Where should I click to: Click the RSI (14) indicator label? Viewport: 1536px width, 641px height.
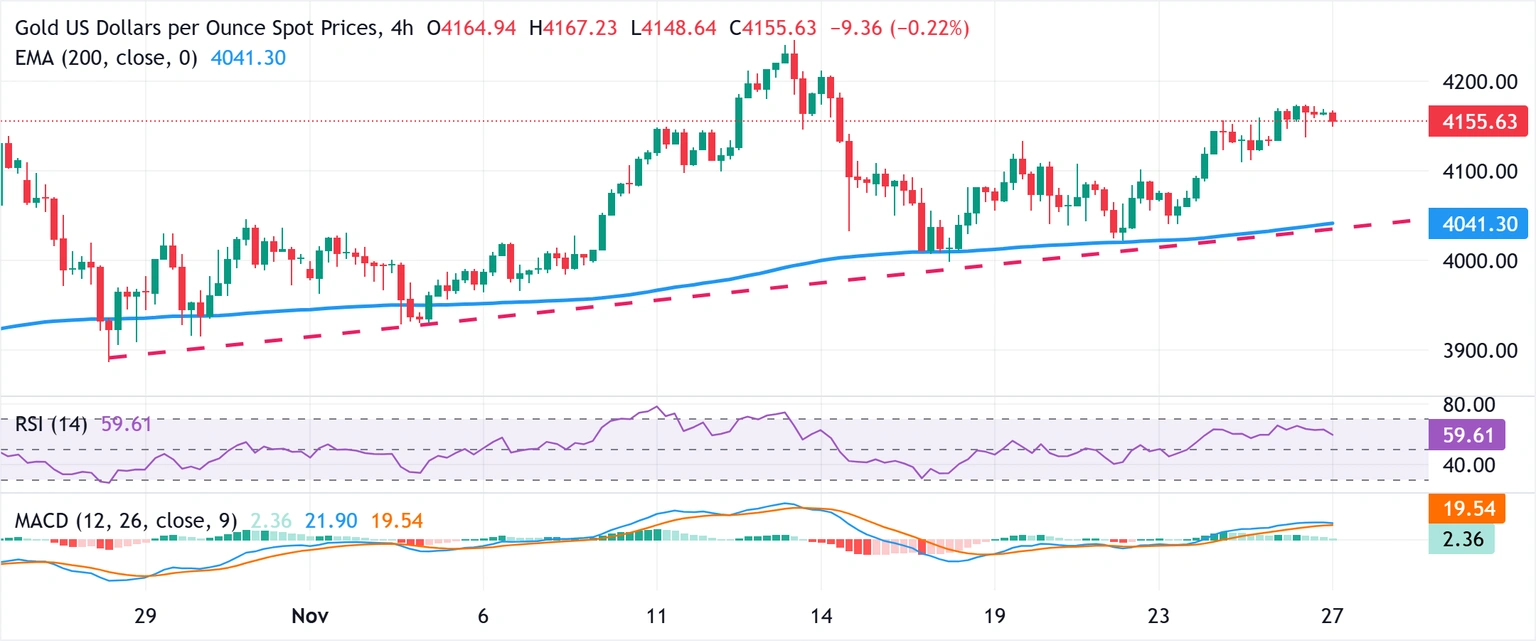[x=51, y=424]
